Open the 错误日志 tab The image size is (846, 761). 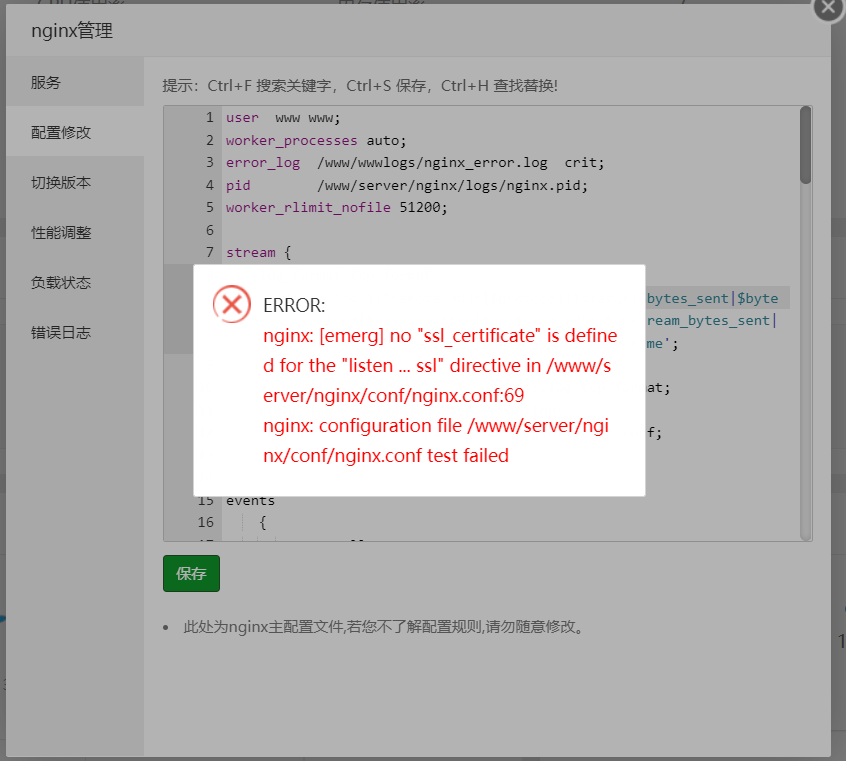click(75, 332)
